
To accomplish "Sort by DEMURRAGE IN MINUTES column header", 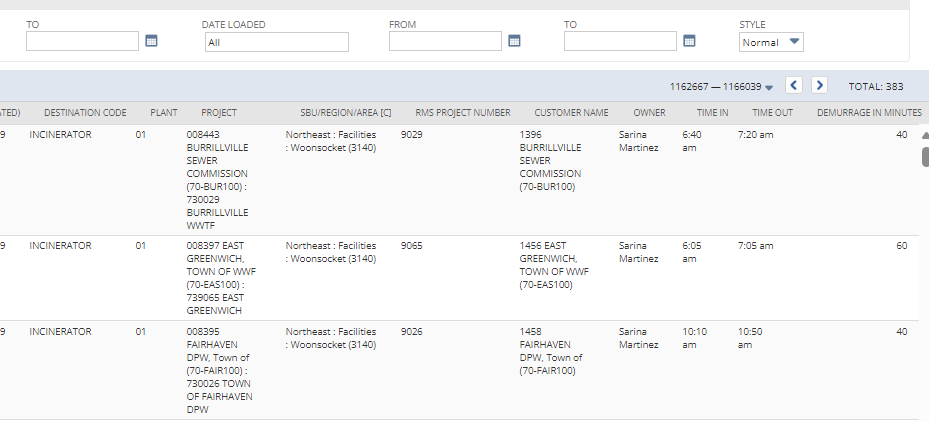I will [x=869, y=113].
